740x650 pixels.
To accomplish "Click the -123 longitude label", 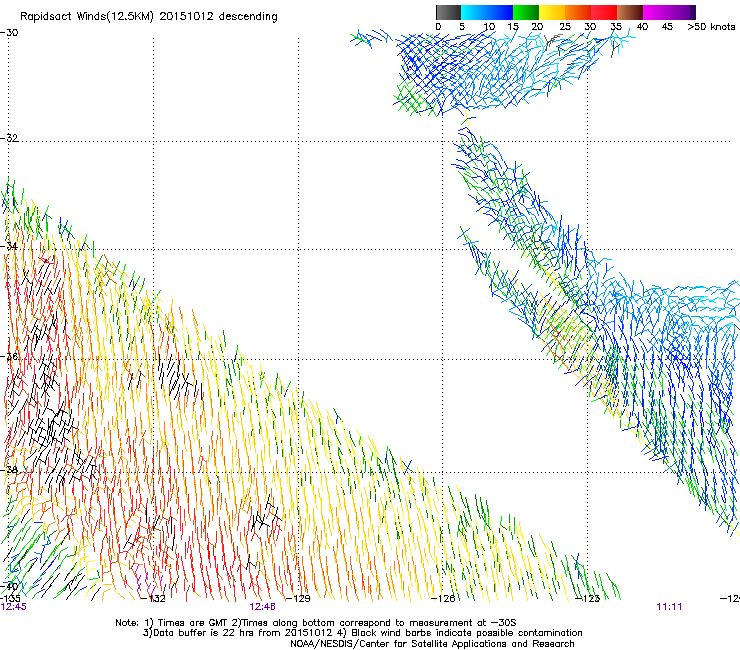I will click(x=588, y=599).
